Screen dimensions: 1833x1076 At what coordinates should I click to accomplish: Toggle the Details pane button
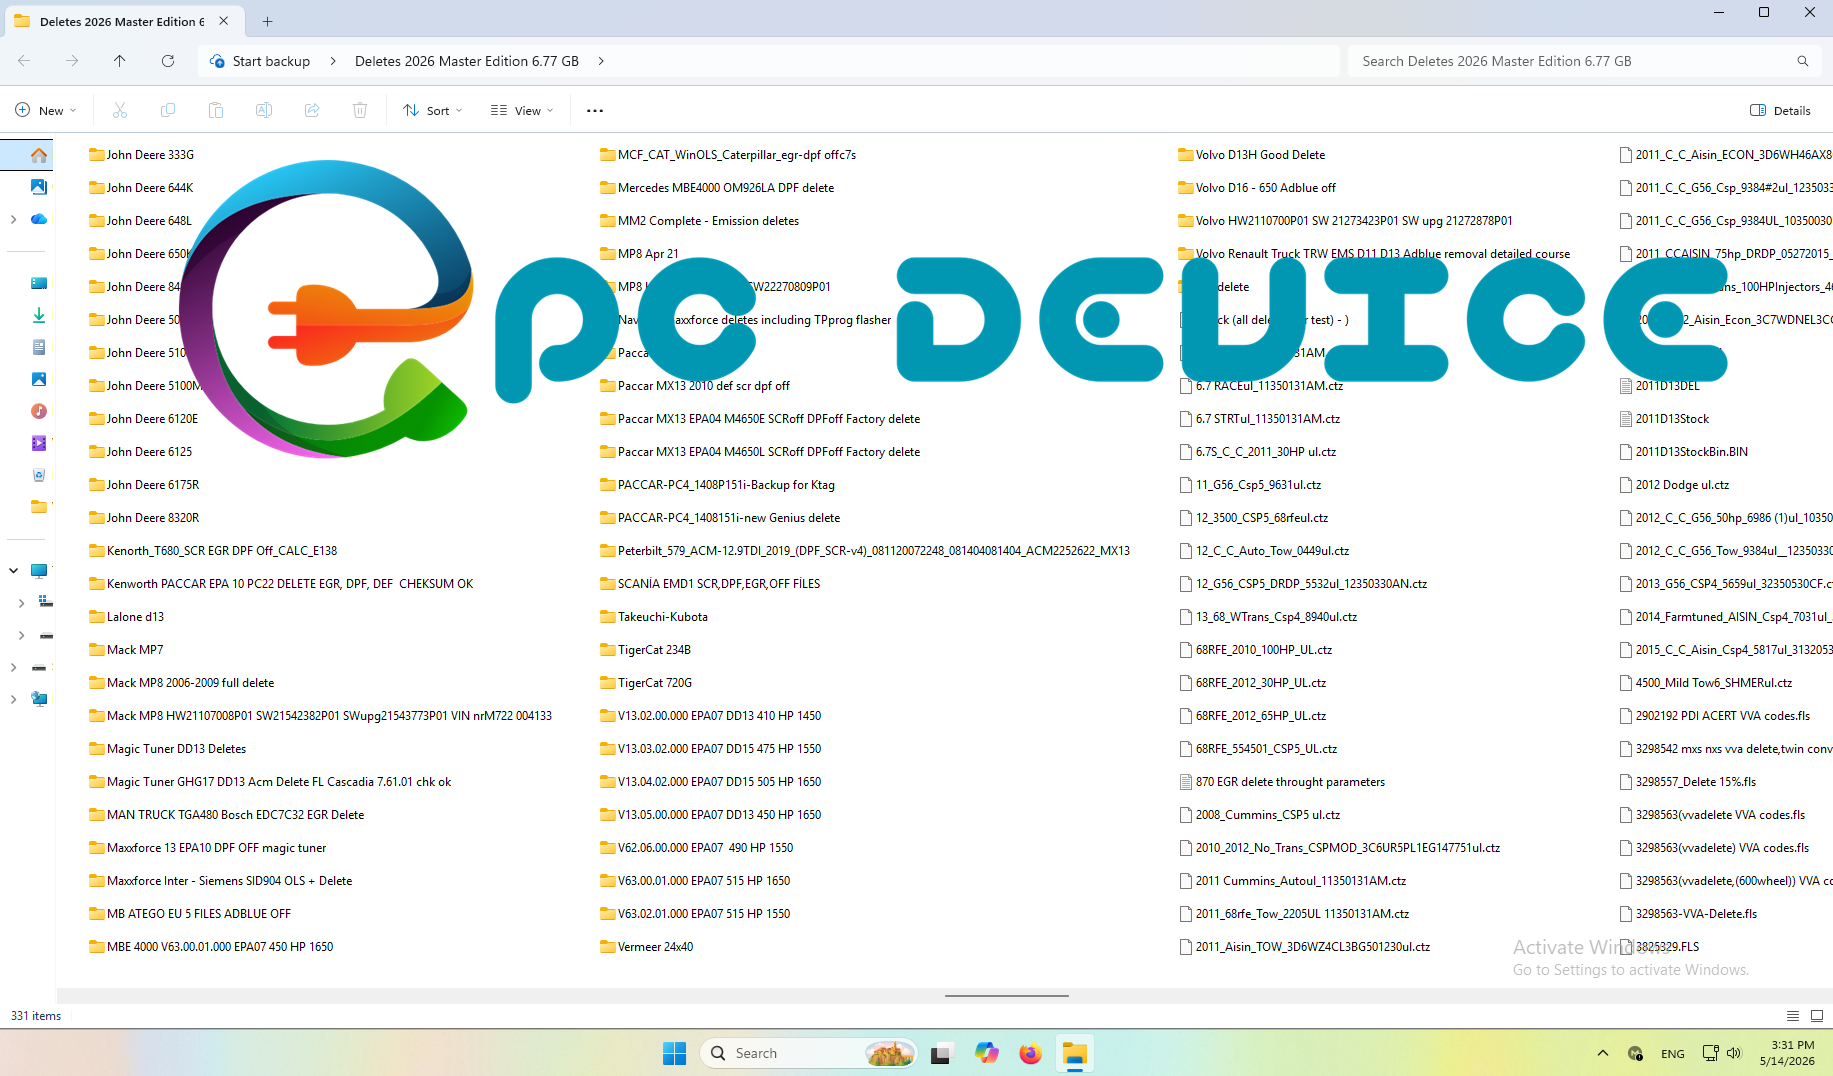click(1781, 110)
